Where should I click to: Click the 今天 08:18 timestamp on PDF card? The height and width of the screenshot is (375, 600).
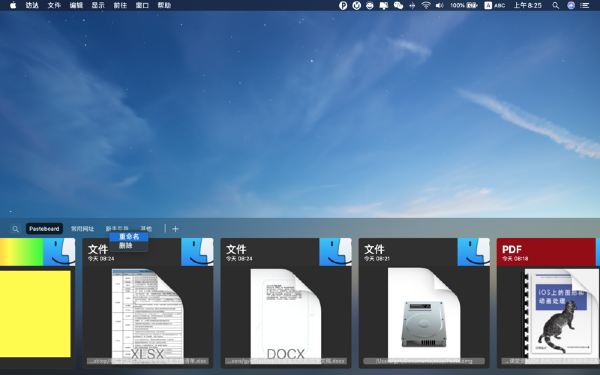(x=515, y=259)
